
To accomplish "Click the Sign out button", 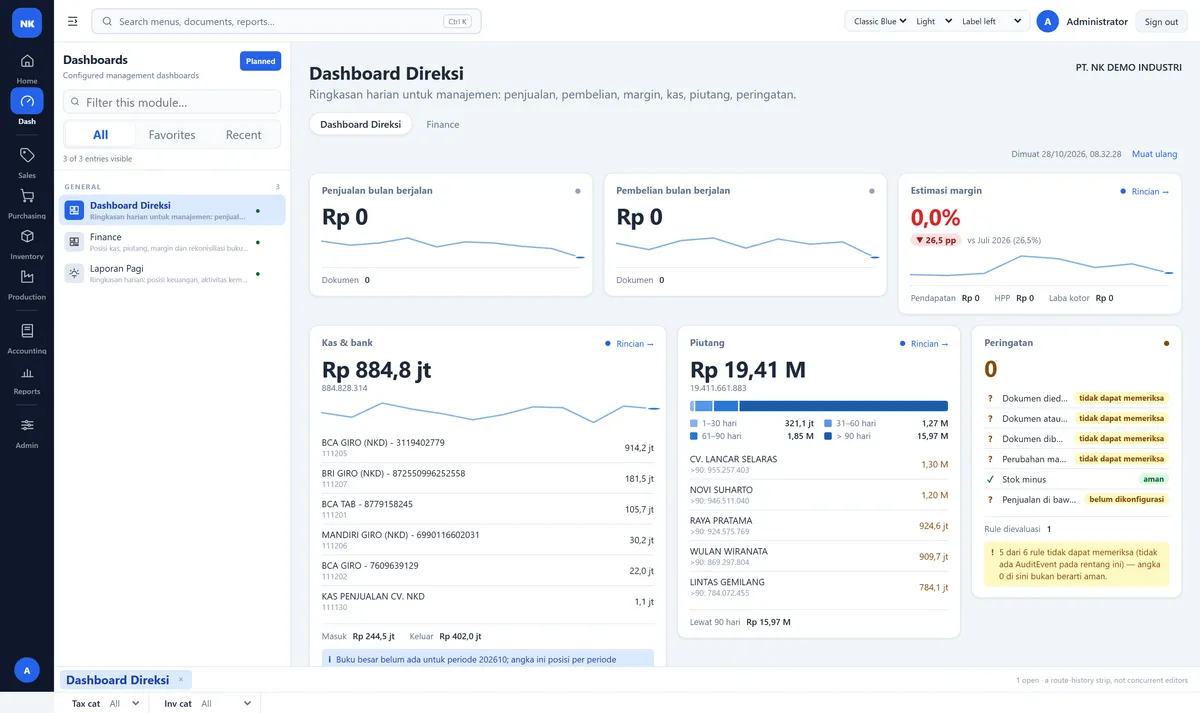I will tap(1161, 21).
